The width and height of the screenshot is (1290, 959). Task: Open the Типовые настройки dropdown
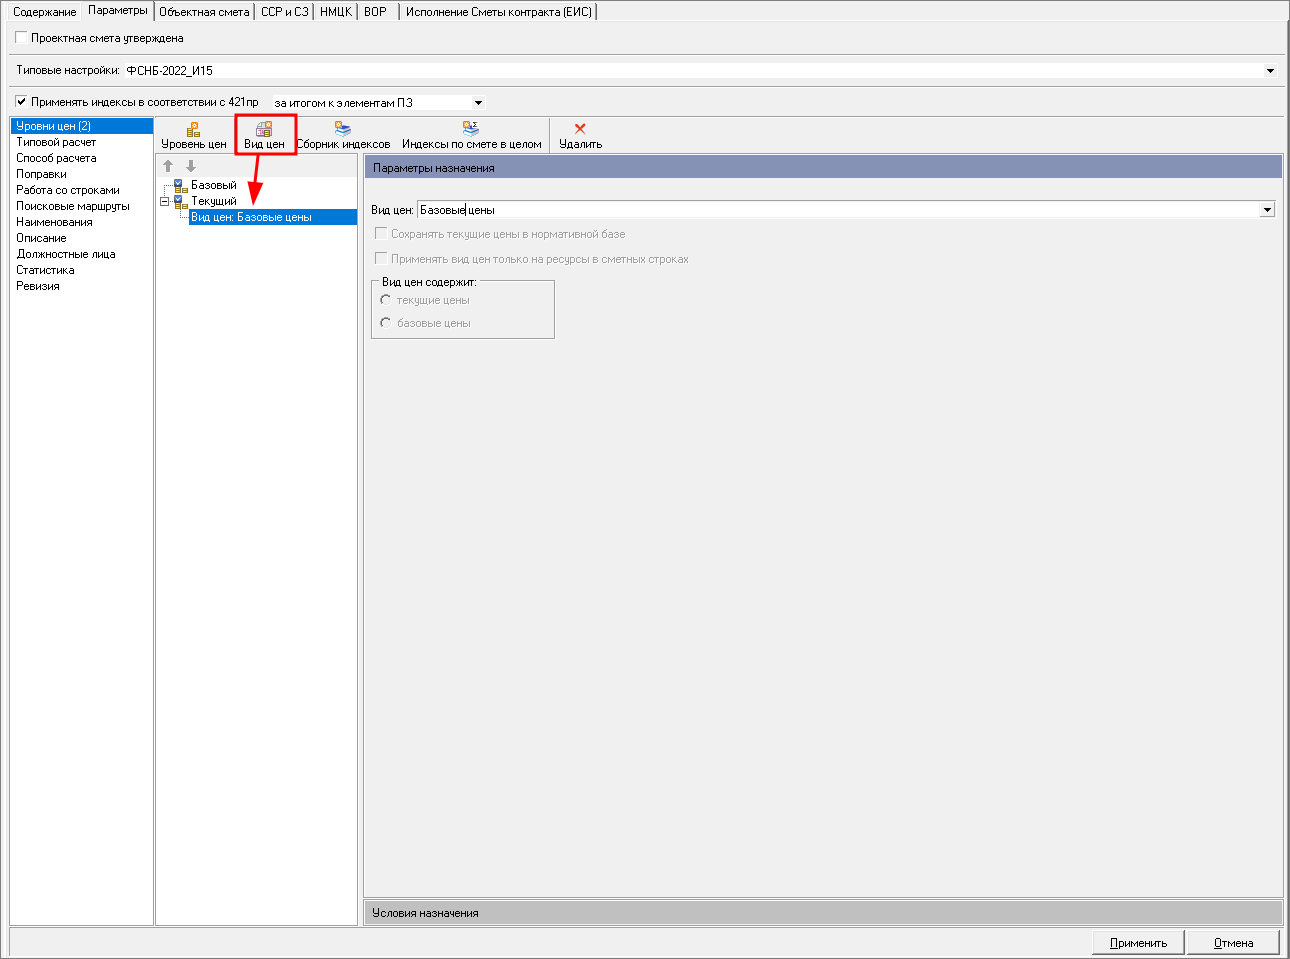pos(1270,71)
